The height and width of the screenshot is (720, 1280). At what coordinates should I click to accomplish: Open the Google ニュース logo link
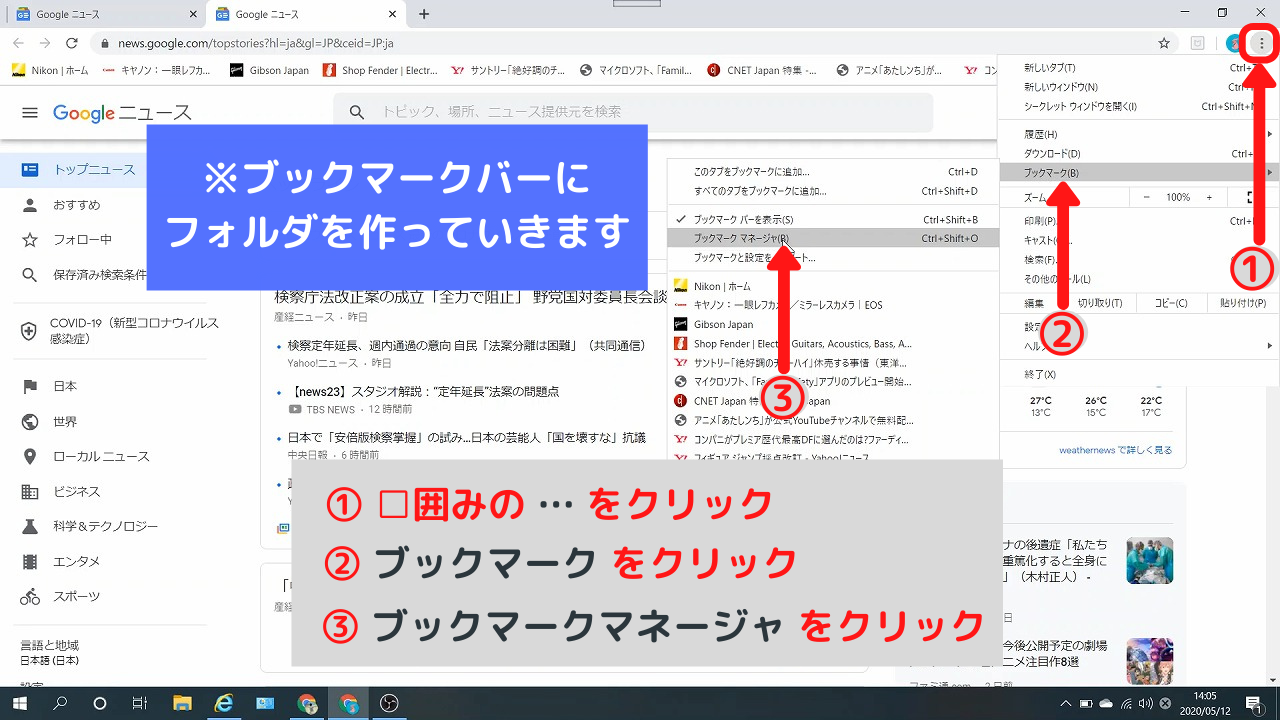[x=122, y=113]
